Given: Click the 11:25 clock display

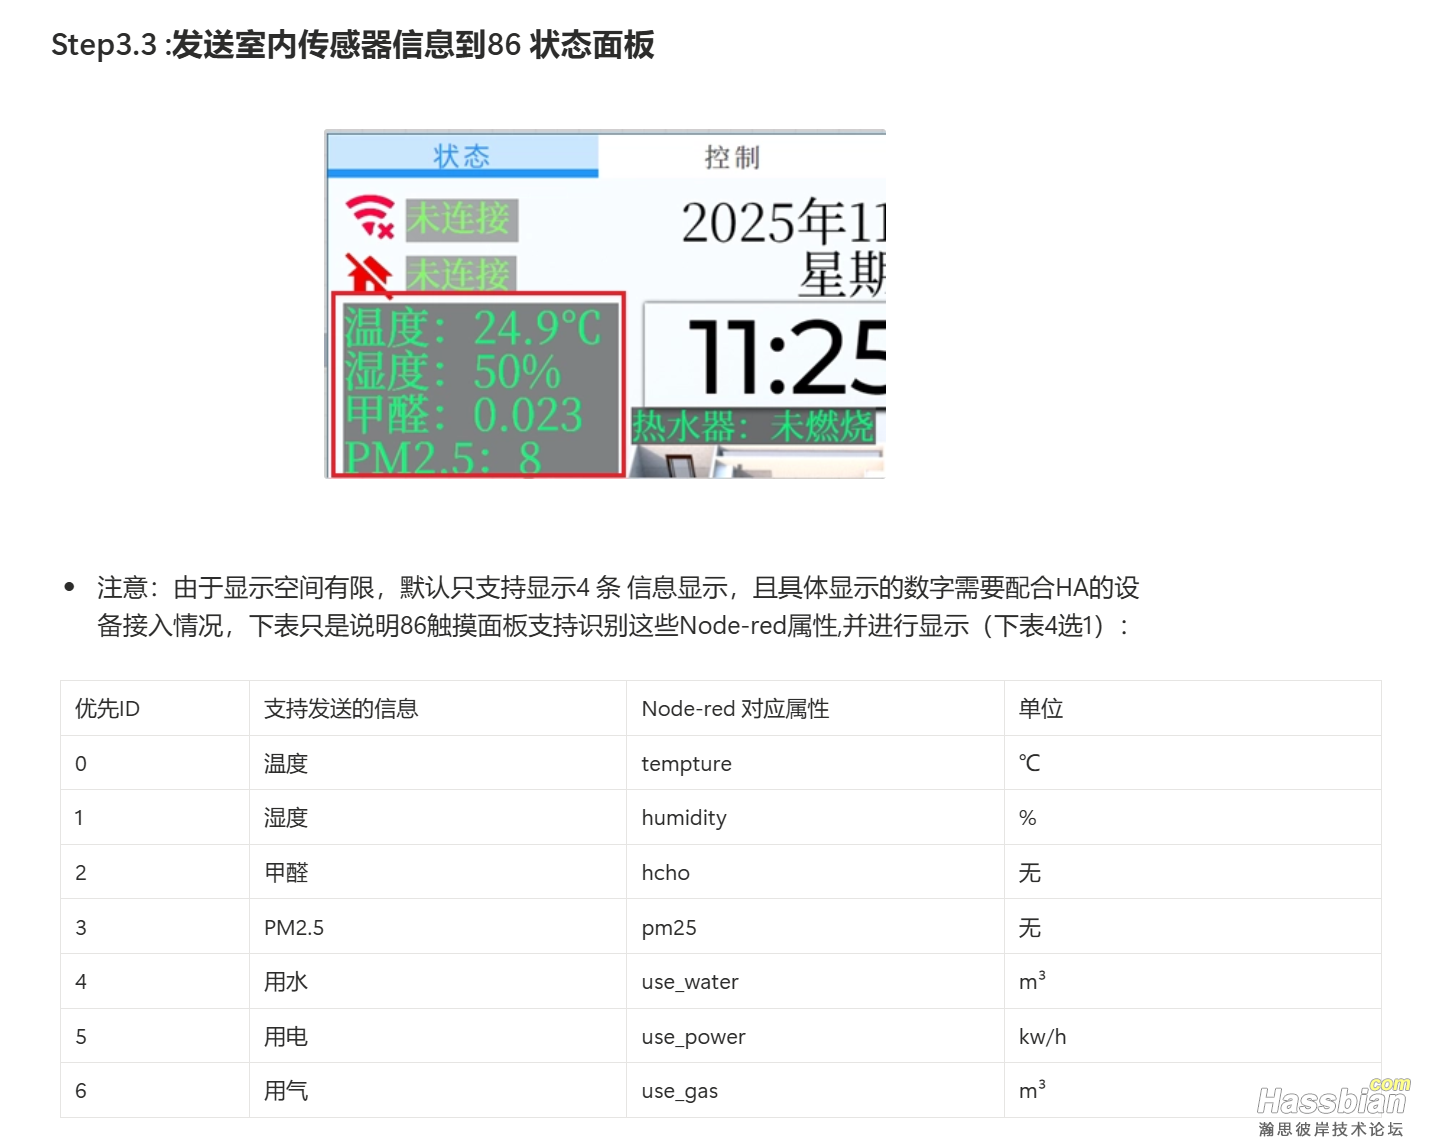Looking at the screenshot, I should [786, 358].
